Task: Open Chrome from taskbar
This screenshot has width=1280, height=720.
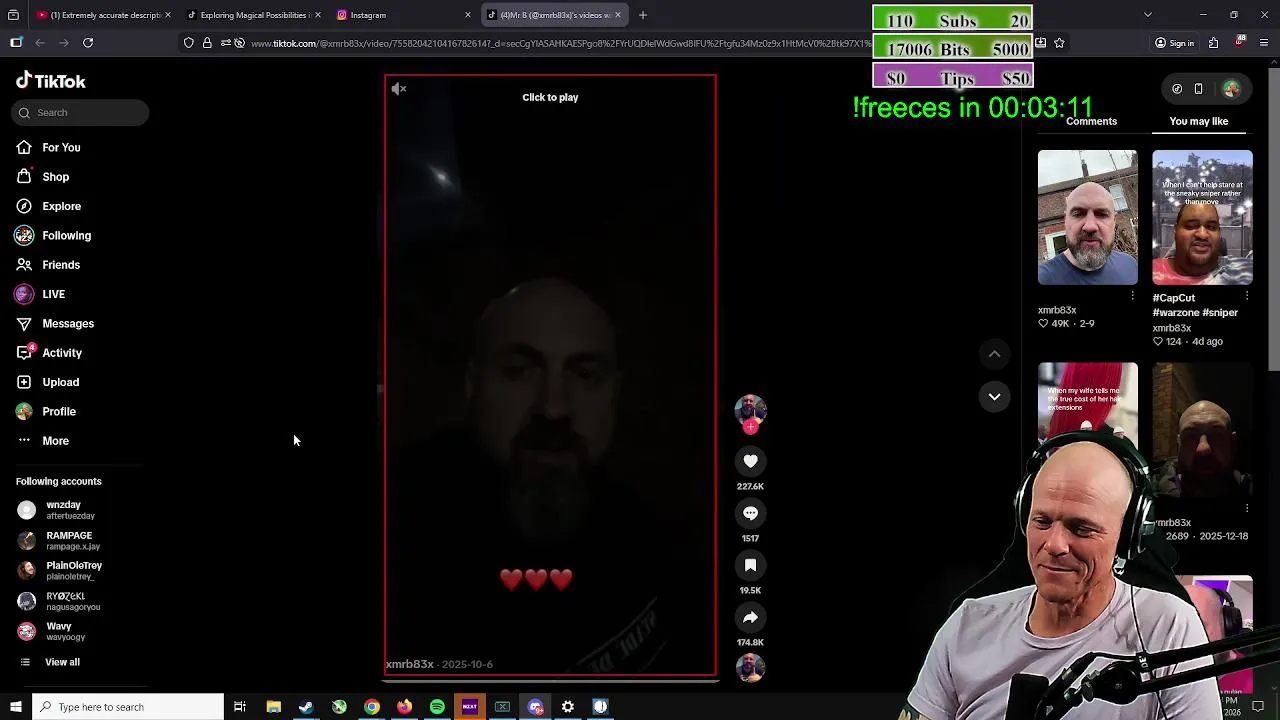Action: (x=371, y=707)
